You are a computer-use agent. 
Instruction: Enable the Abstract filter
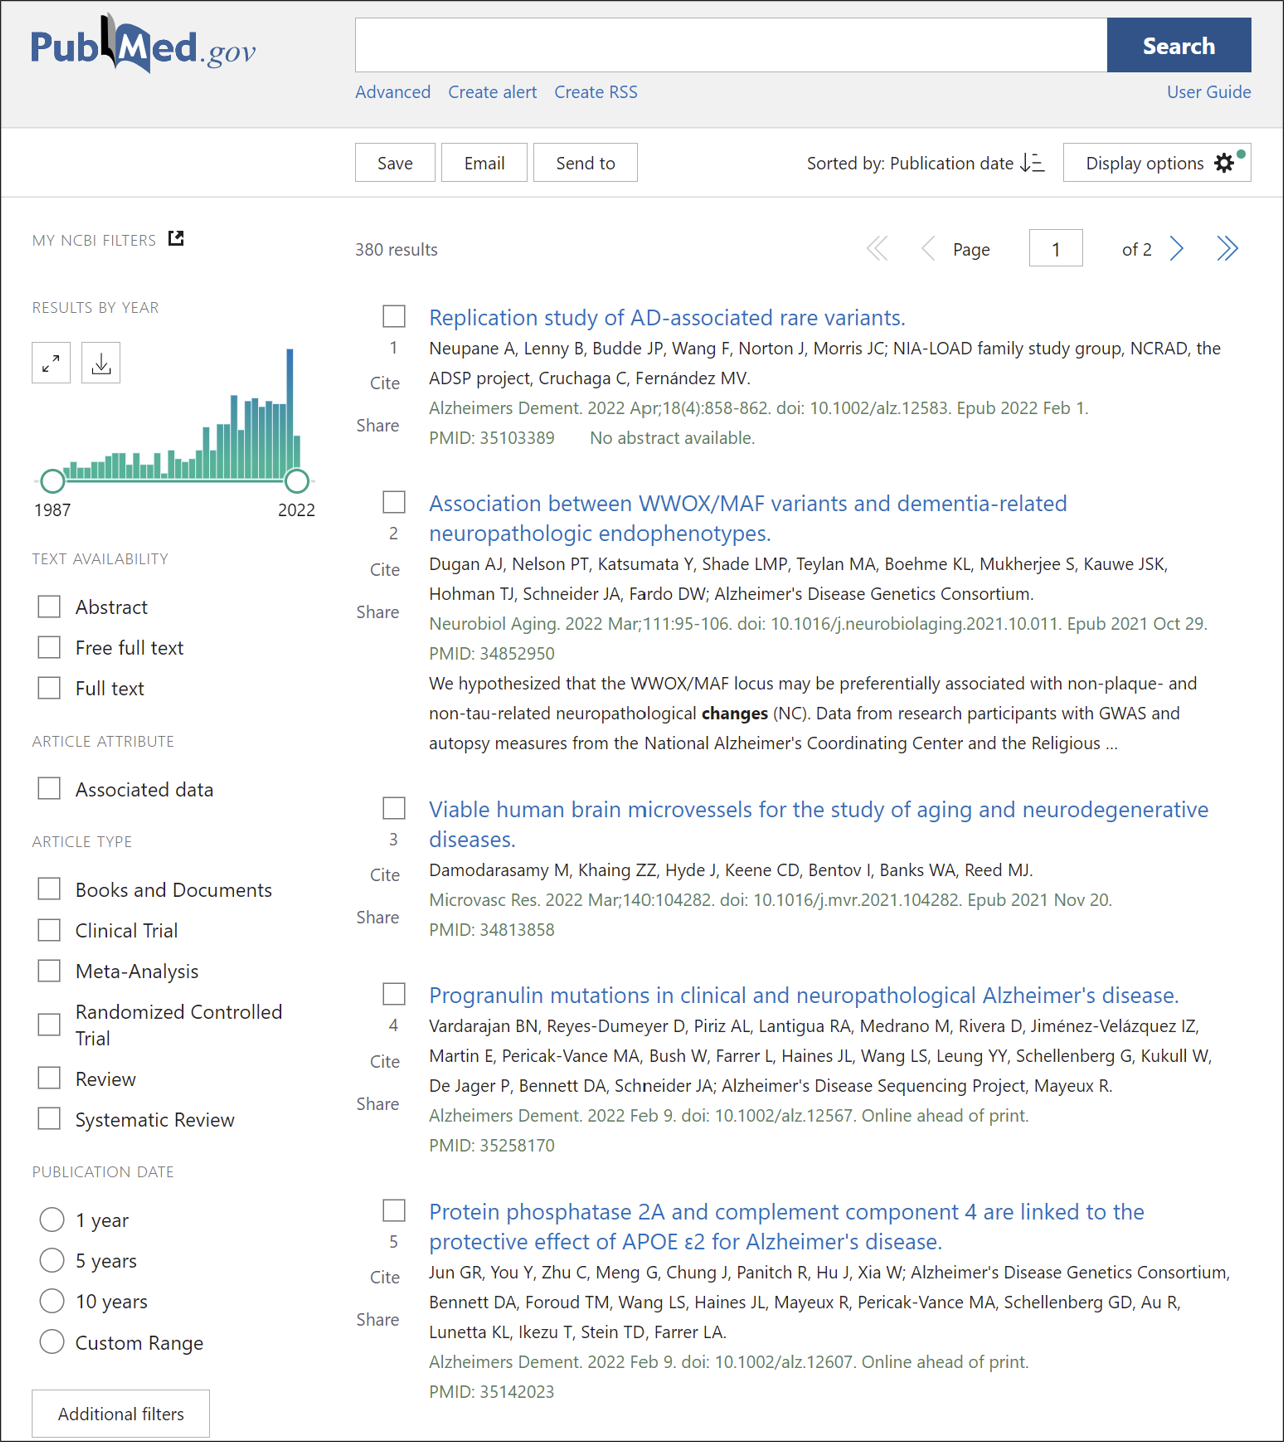tap(49, 607)
